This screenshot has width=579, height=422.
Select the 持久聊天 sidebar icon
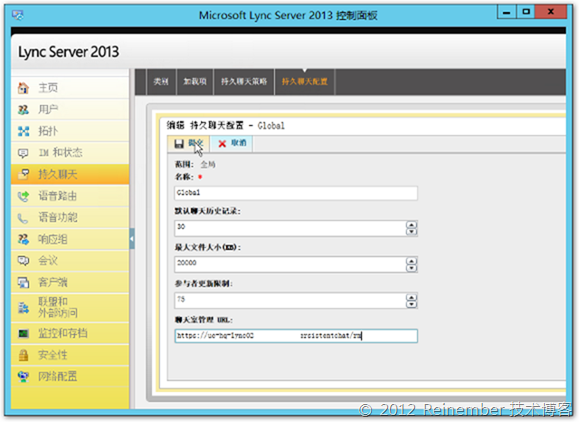click(23, 174)
